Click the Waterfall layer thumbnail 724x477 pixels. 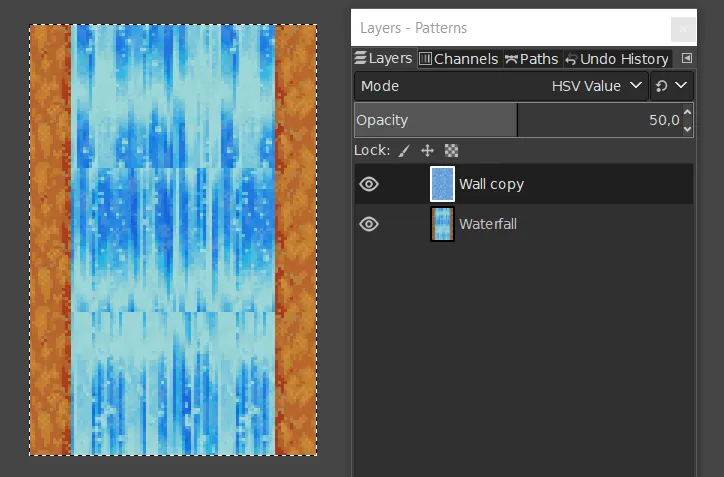coord(442,224)
